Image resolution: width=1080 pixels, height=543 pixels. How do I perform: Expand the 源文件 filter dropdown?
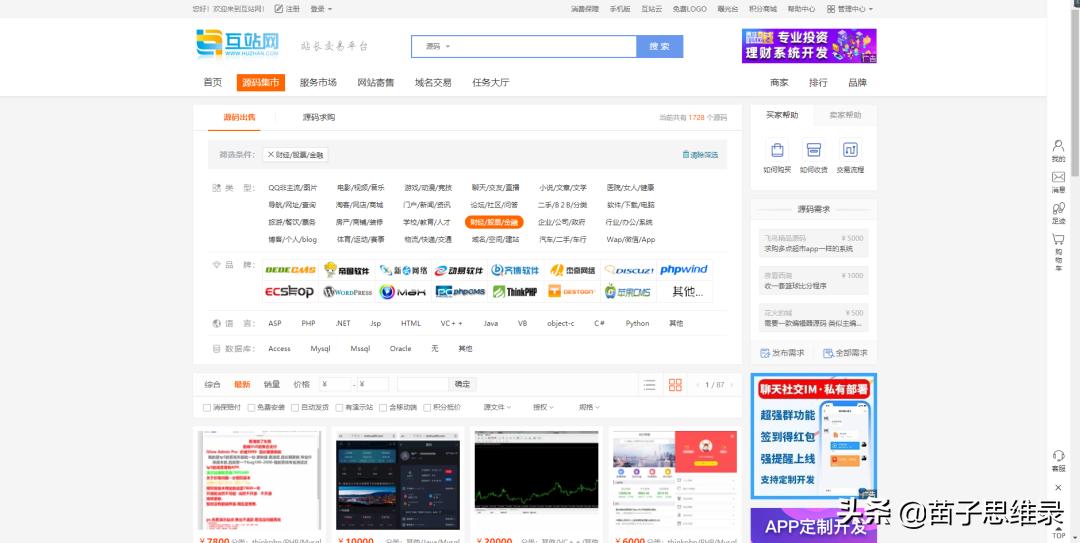497,407
